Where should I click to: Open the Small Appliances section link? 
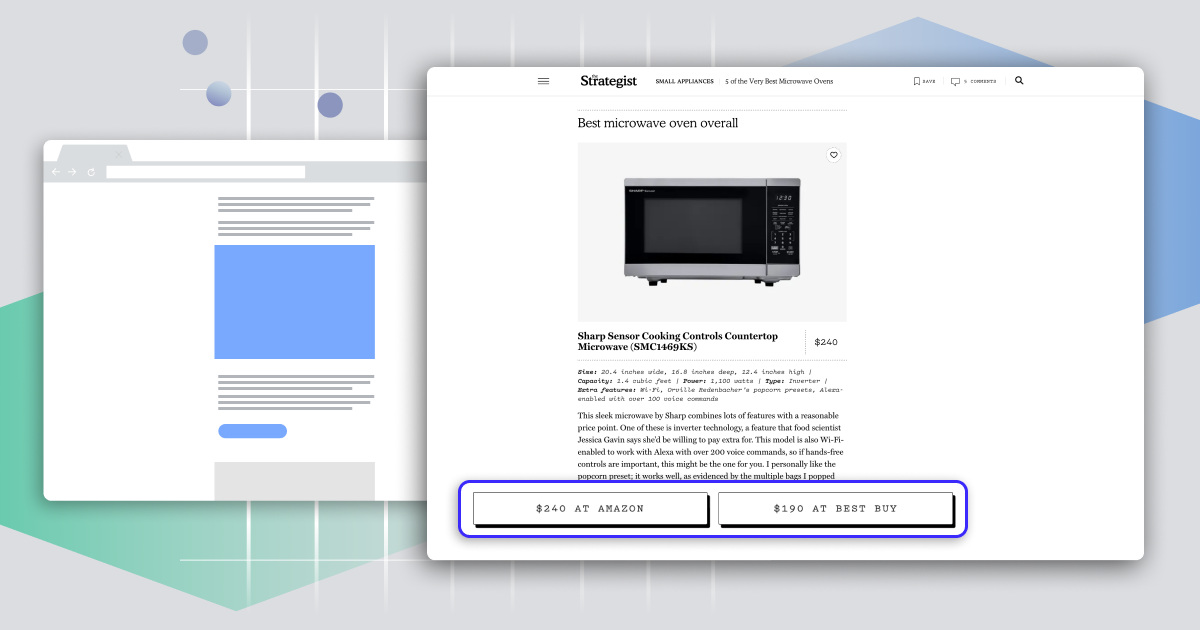pos(684,81)
